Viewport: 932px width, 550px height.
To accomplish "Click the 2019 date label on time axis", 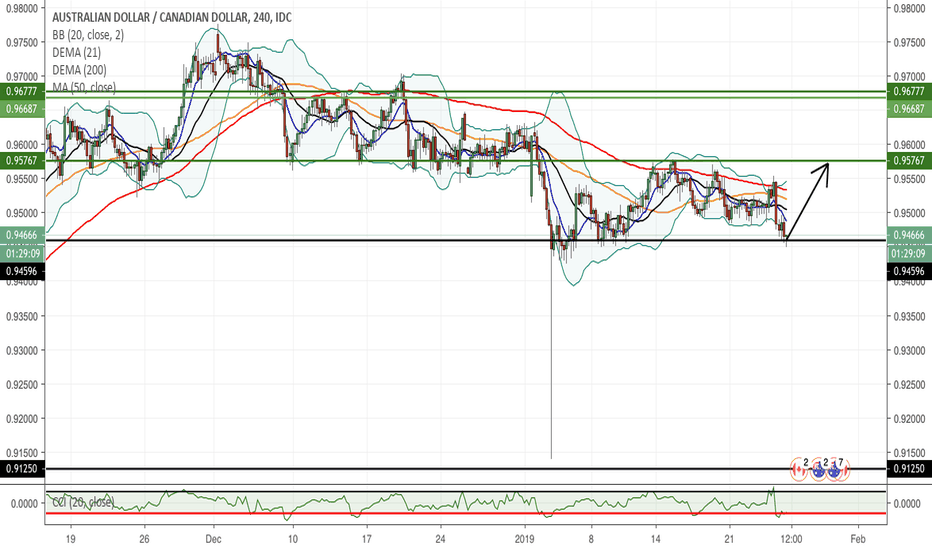I will (525, 539).
